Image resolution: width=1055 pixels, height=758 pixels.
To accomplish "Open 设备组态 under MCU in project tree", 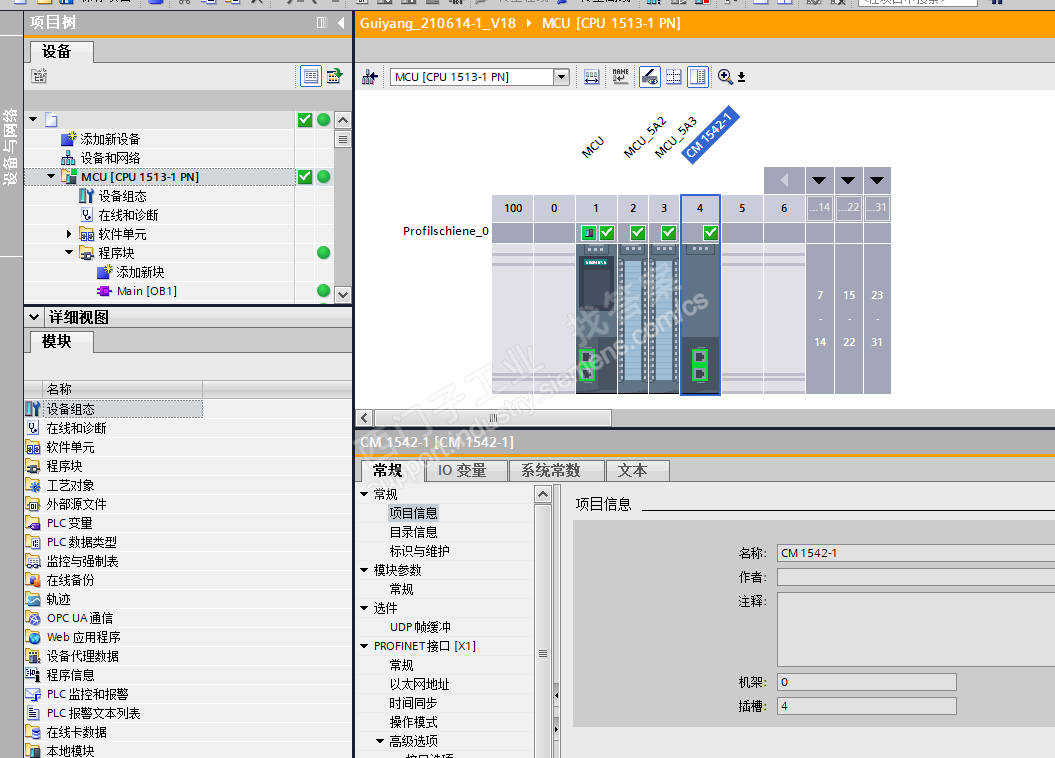I will click(122, 196).
